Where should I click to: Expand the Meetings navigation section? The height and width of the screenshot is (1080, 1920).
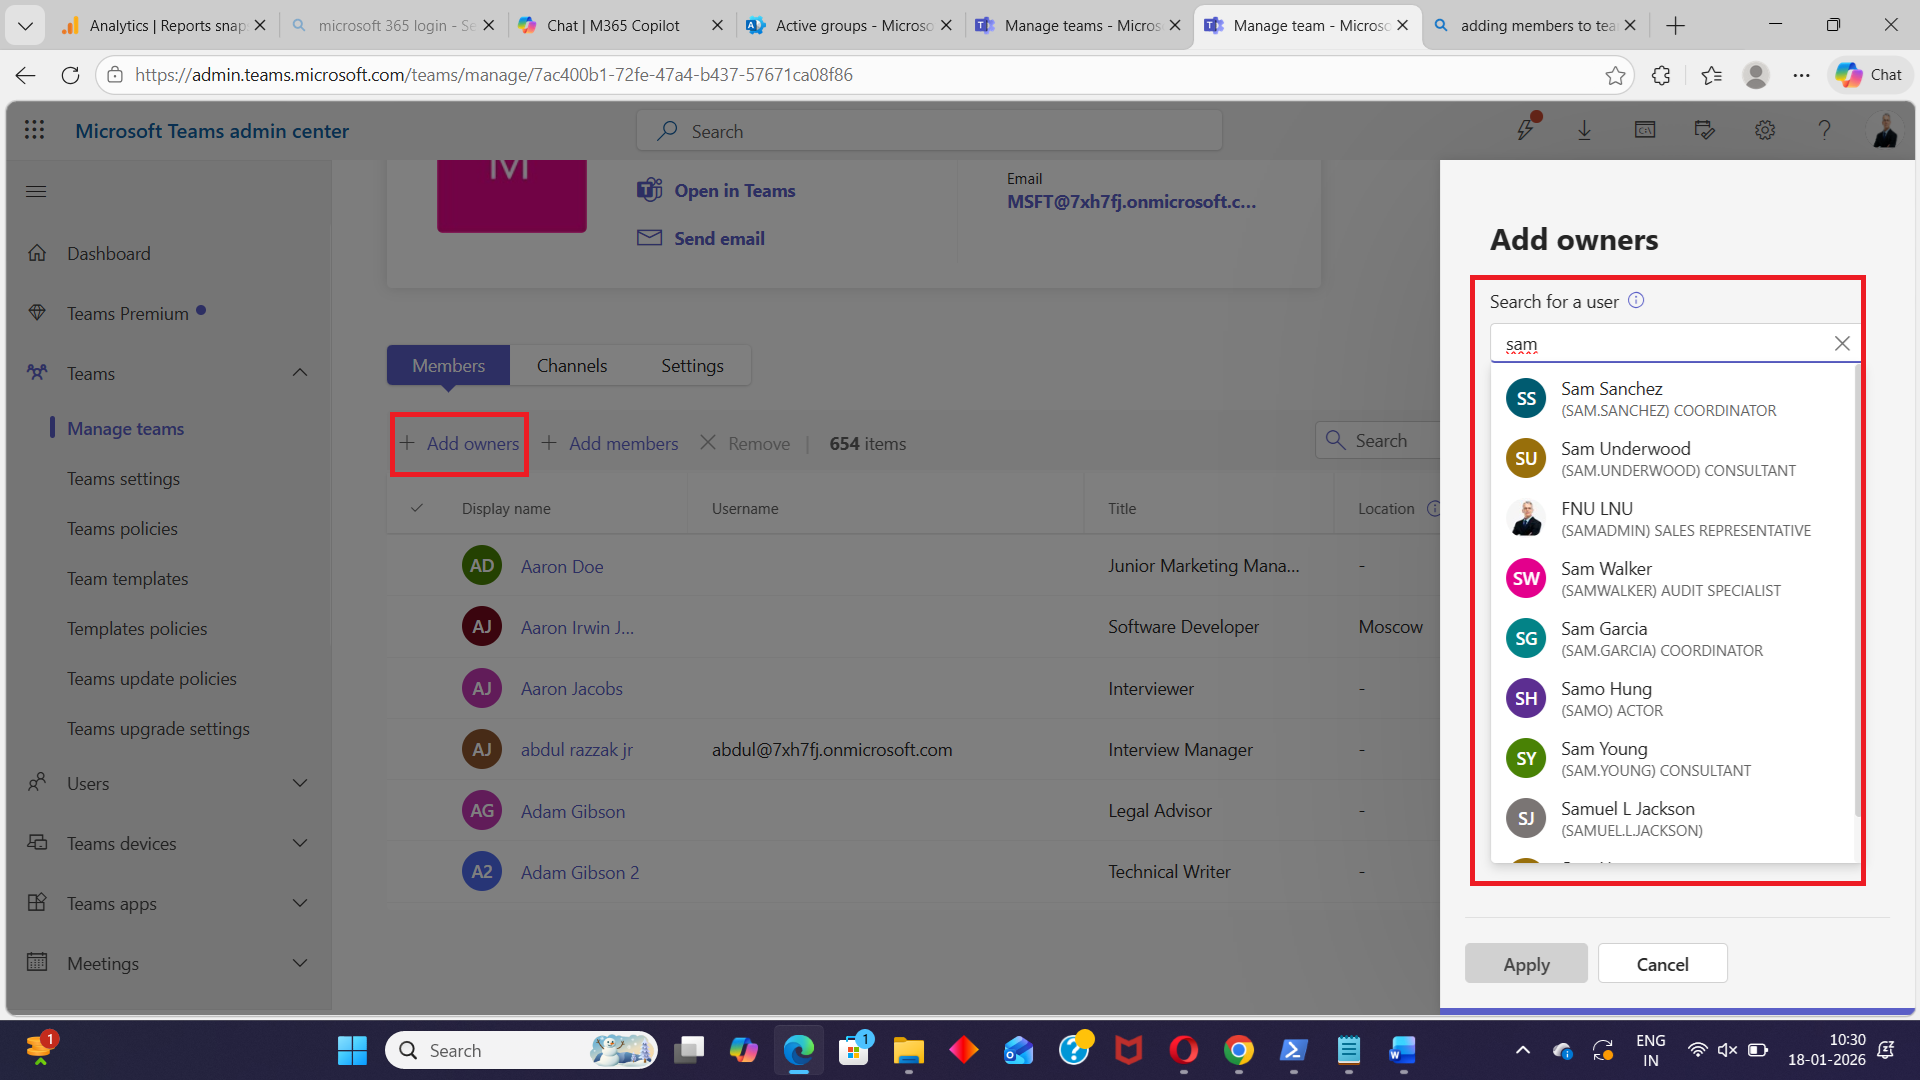(x=300, y=963)
